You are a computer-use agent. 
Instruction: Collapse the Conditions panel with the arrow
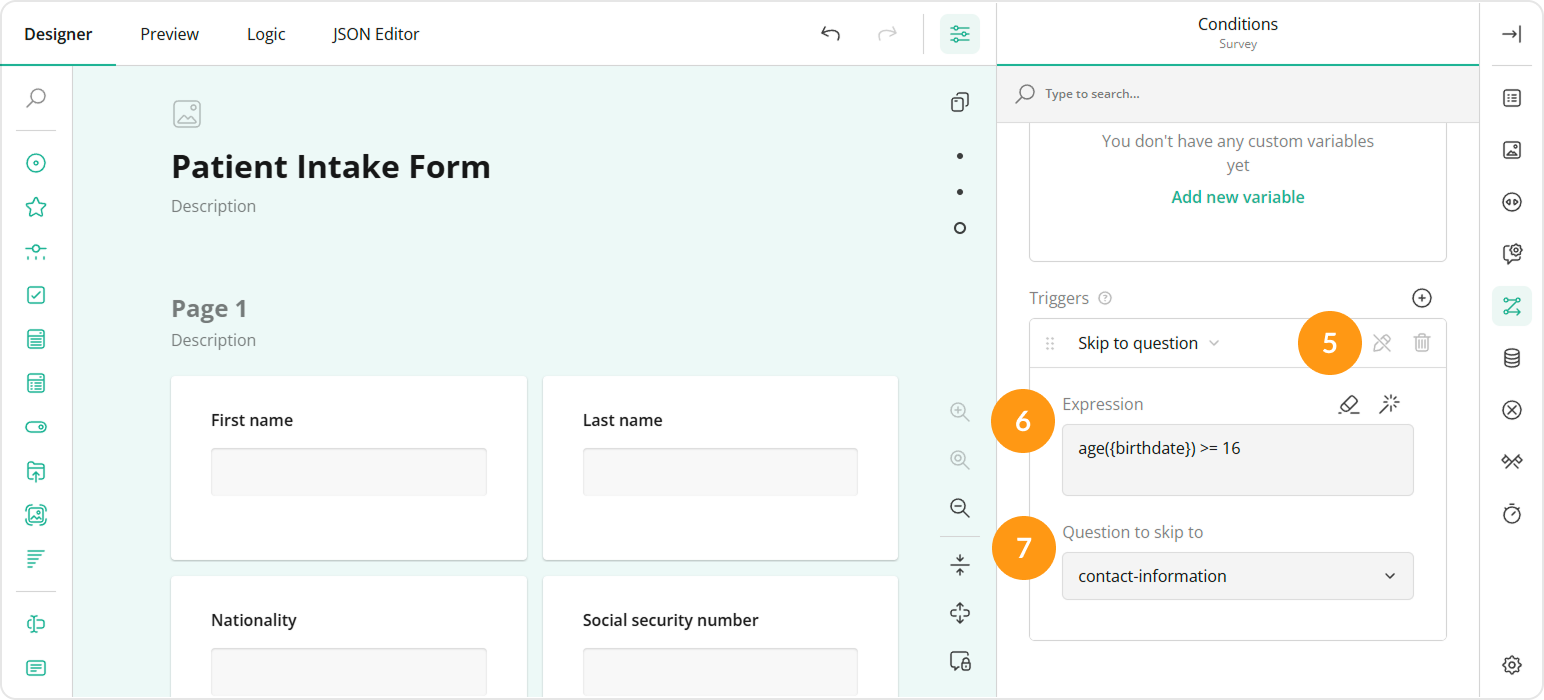click(x=1511, y=33)
